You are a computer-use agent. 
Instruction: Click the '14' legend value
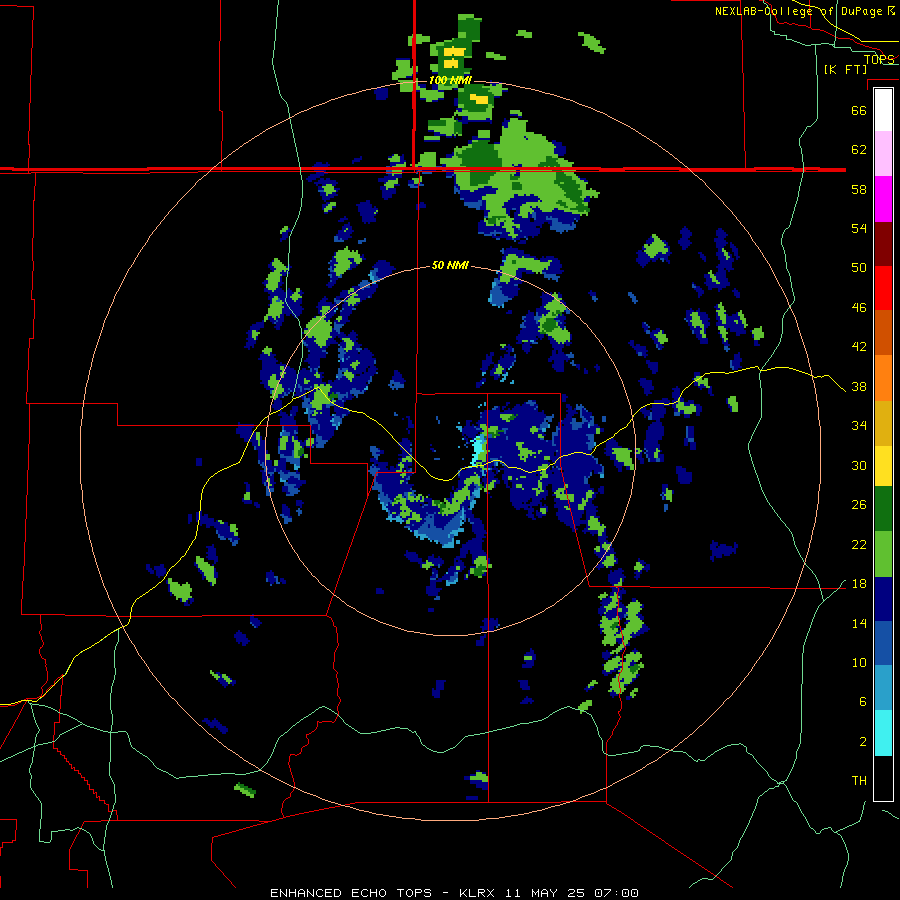(859, 623)
